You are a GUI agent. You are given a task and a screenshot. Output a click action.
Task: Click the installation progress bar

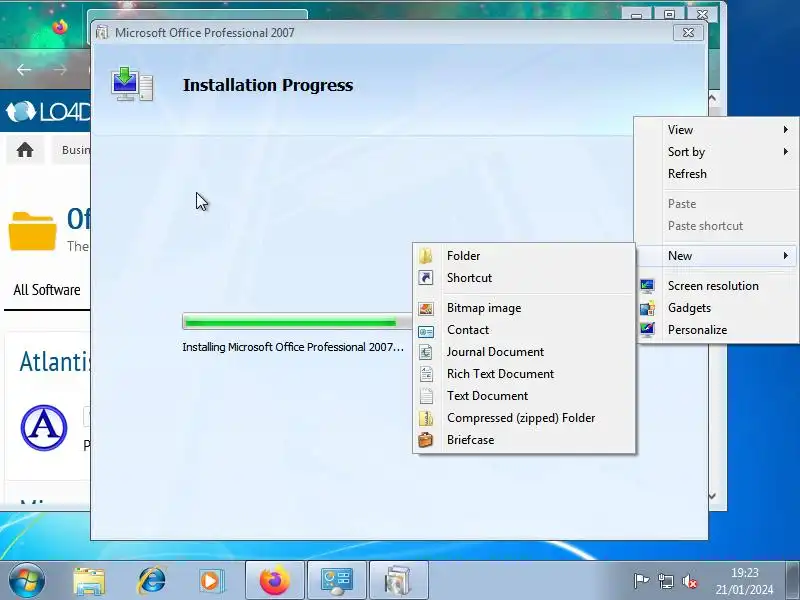(x=296, y=321)
